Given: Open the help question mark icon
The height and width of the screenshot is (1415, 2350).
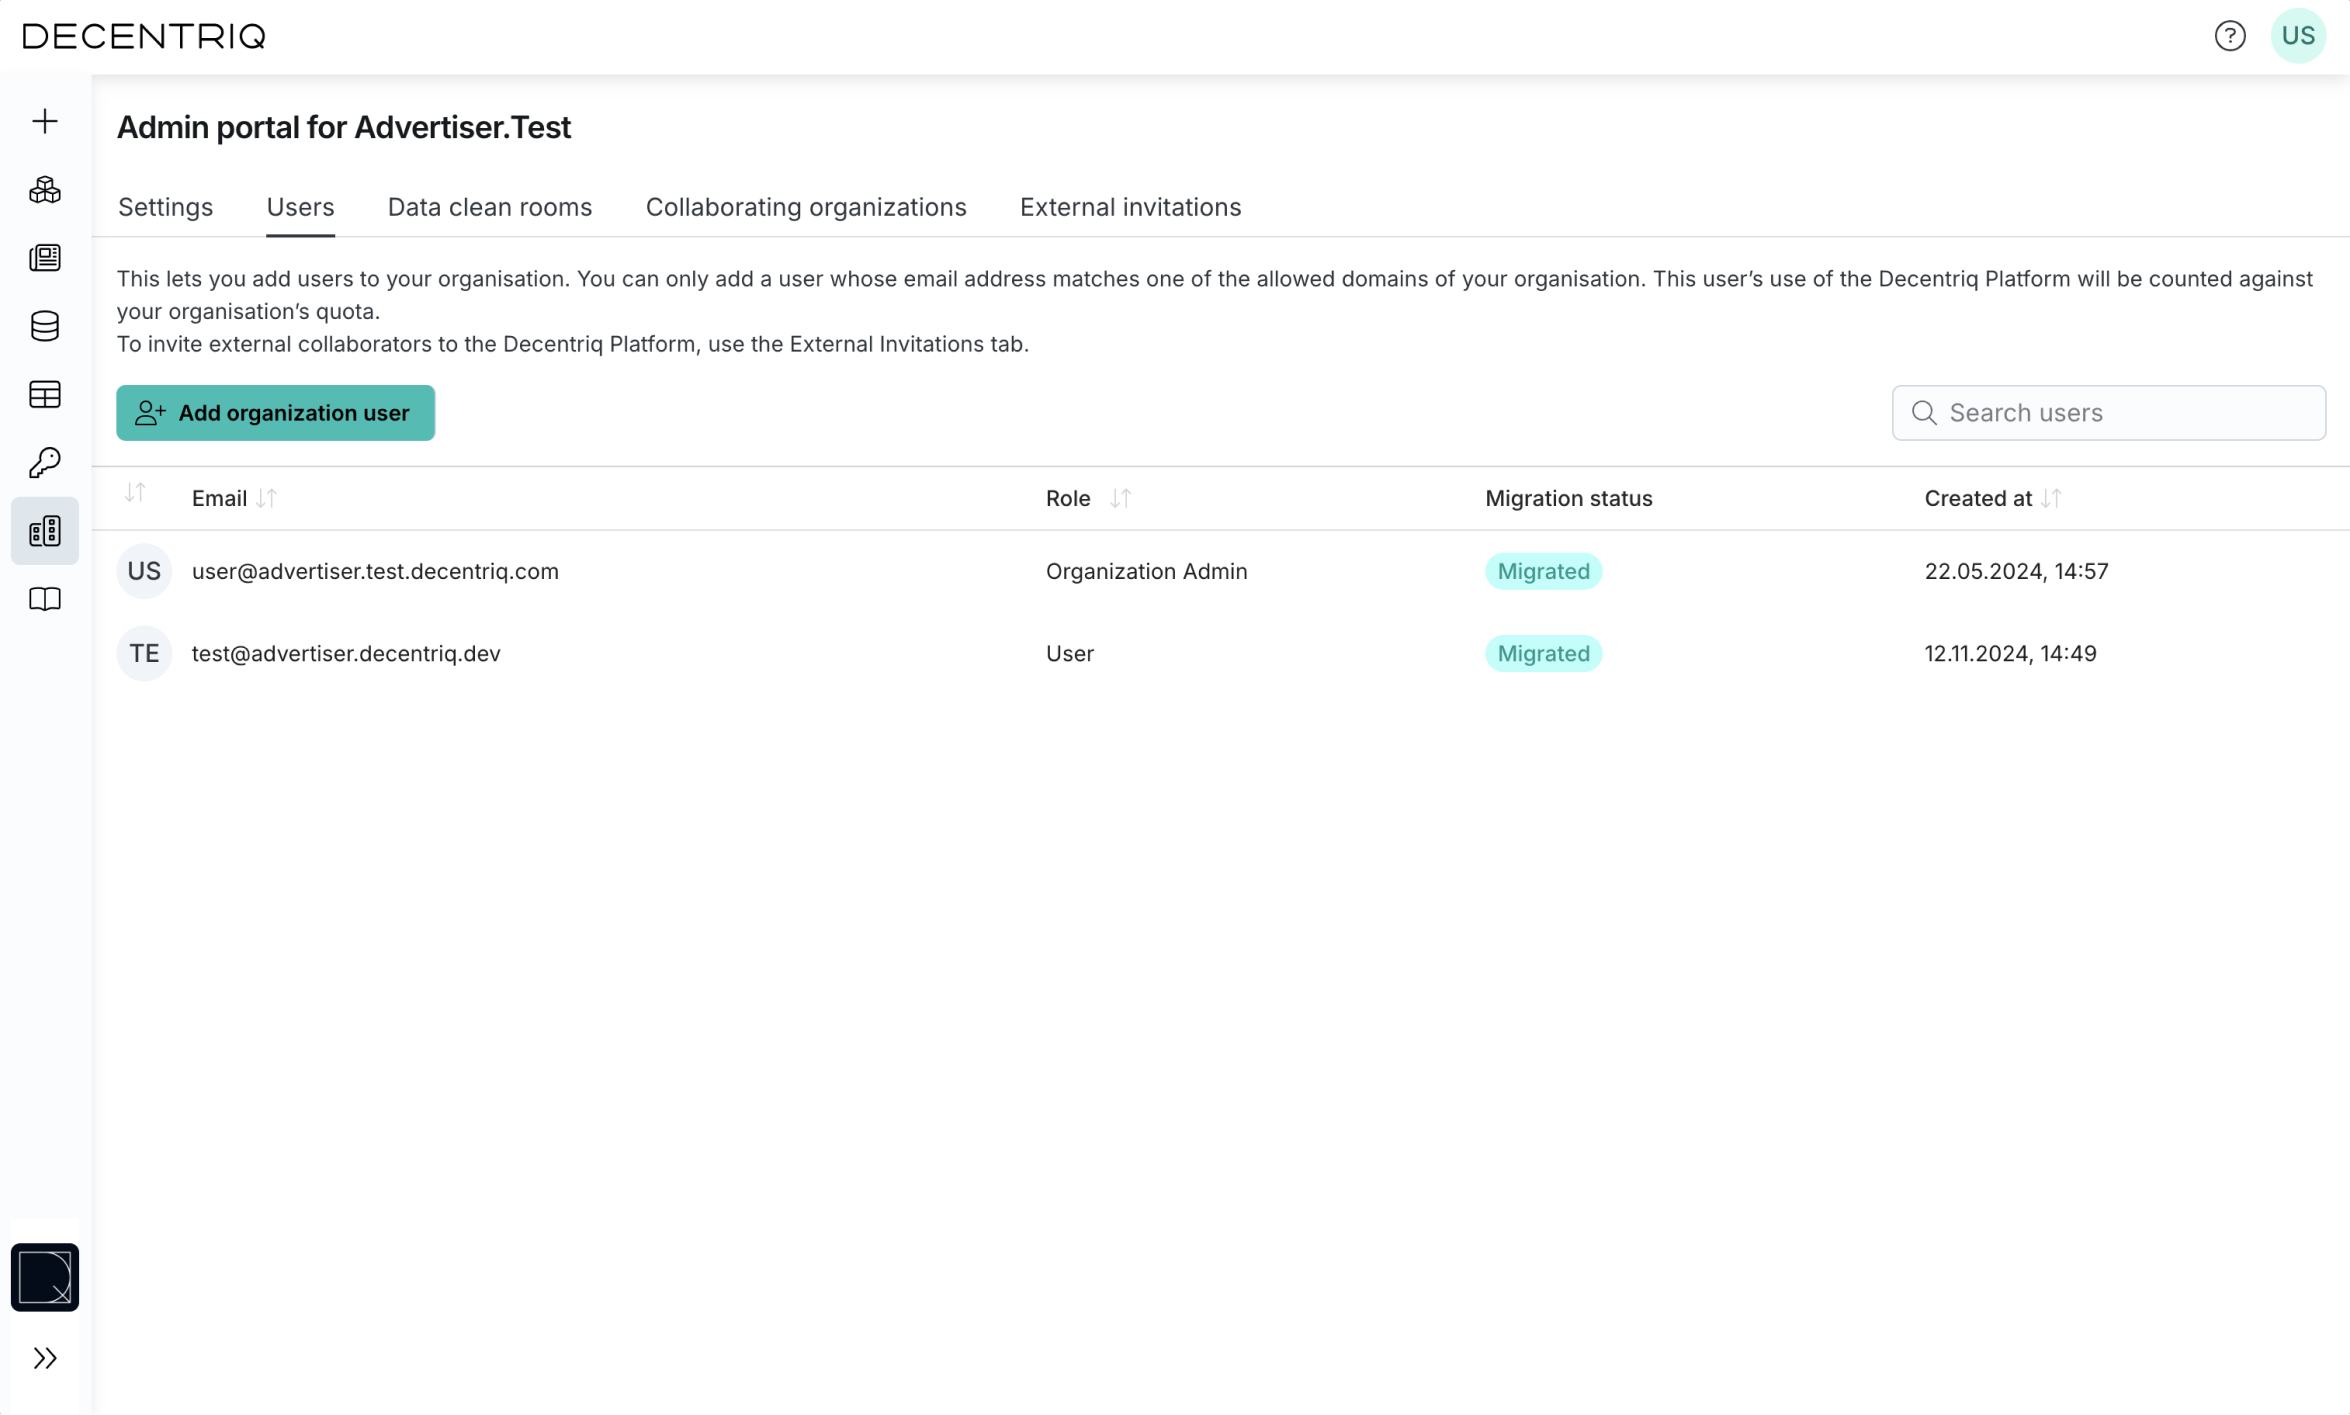Looking at the screenshot, I should pos(2229,36).
